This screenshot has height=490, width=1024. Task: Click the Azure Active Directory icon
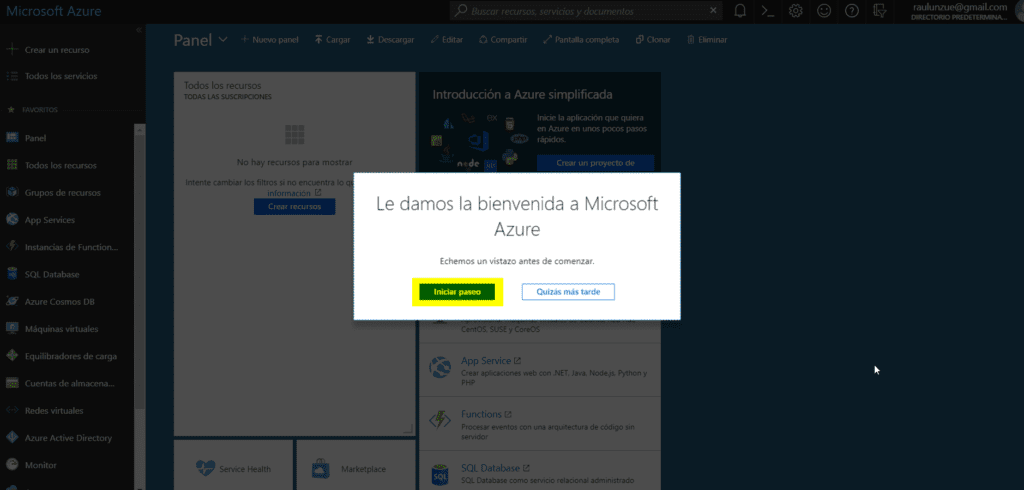12,438
